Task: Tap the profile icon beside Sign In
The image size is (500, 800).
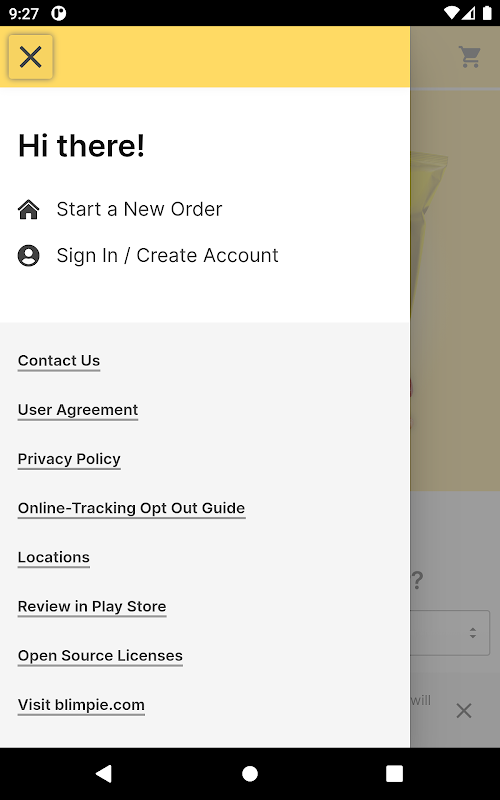Action: [29, 256]
